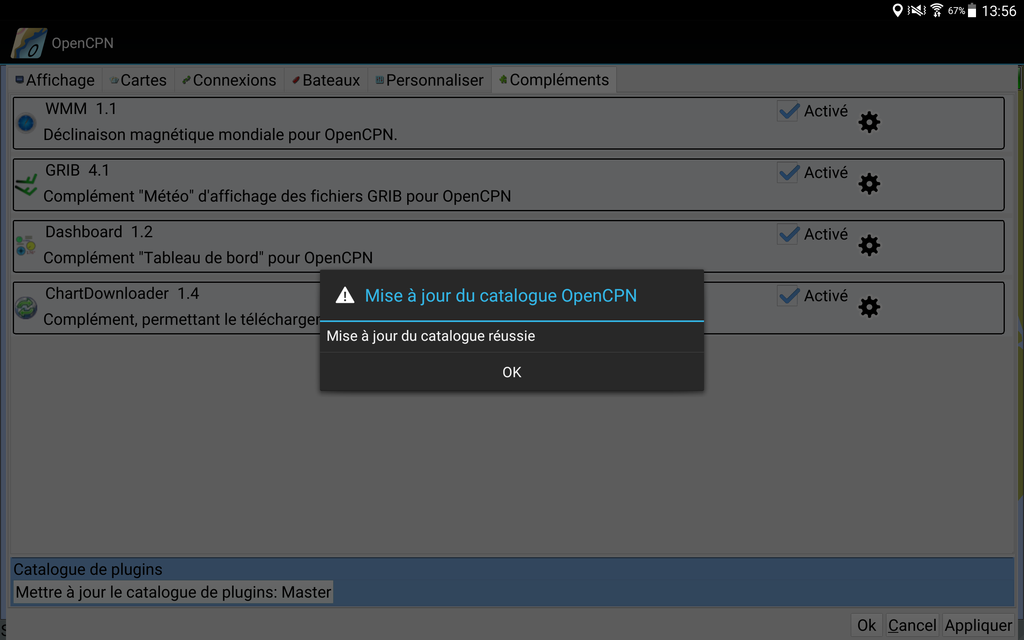This screenshot has width=1024, height=640.
Task: Open WMM plugin settings gear
Action: click(869, 122)
